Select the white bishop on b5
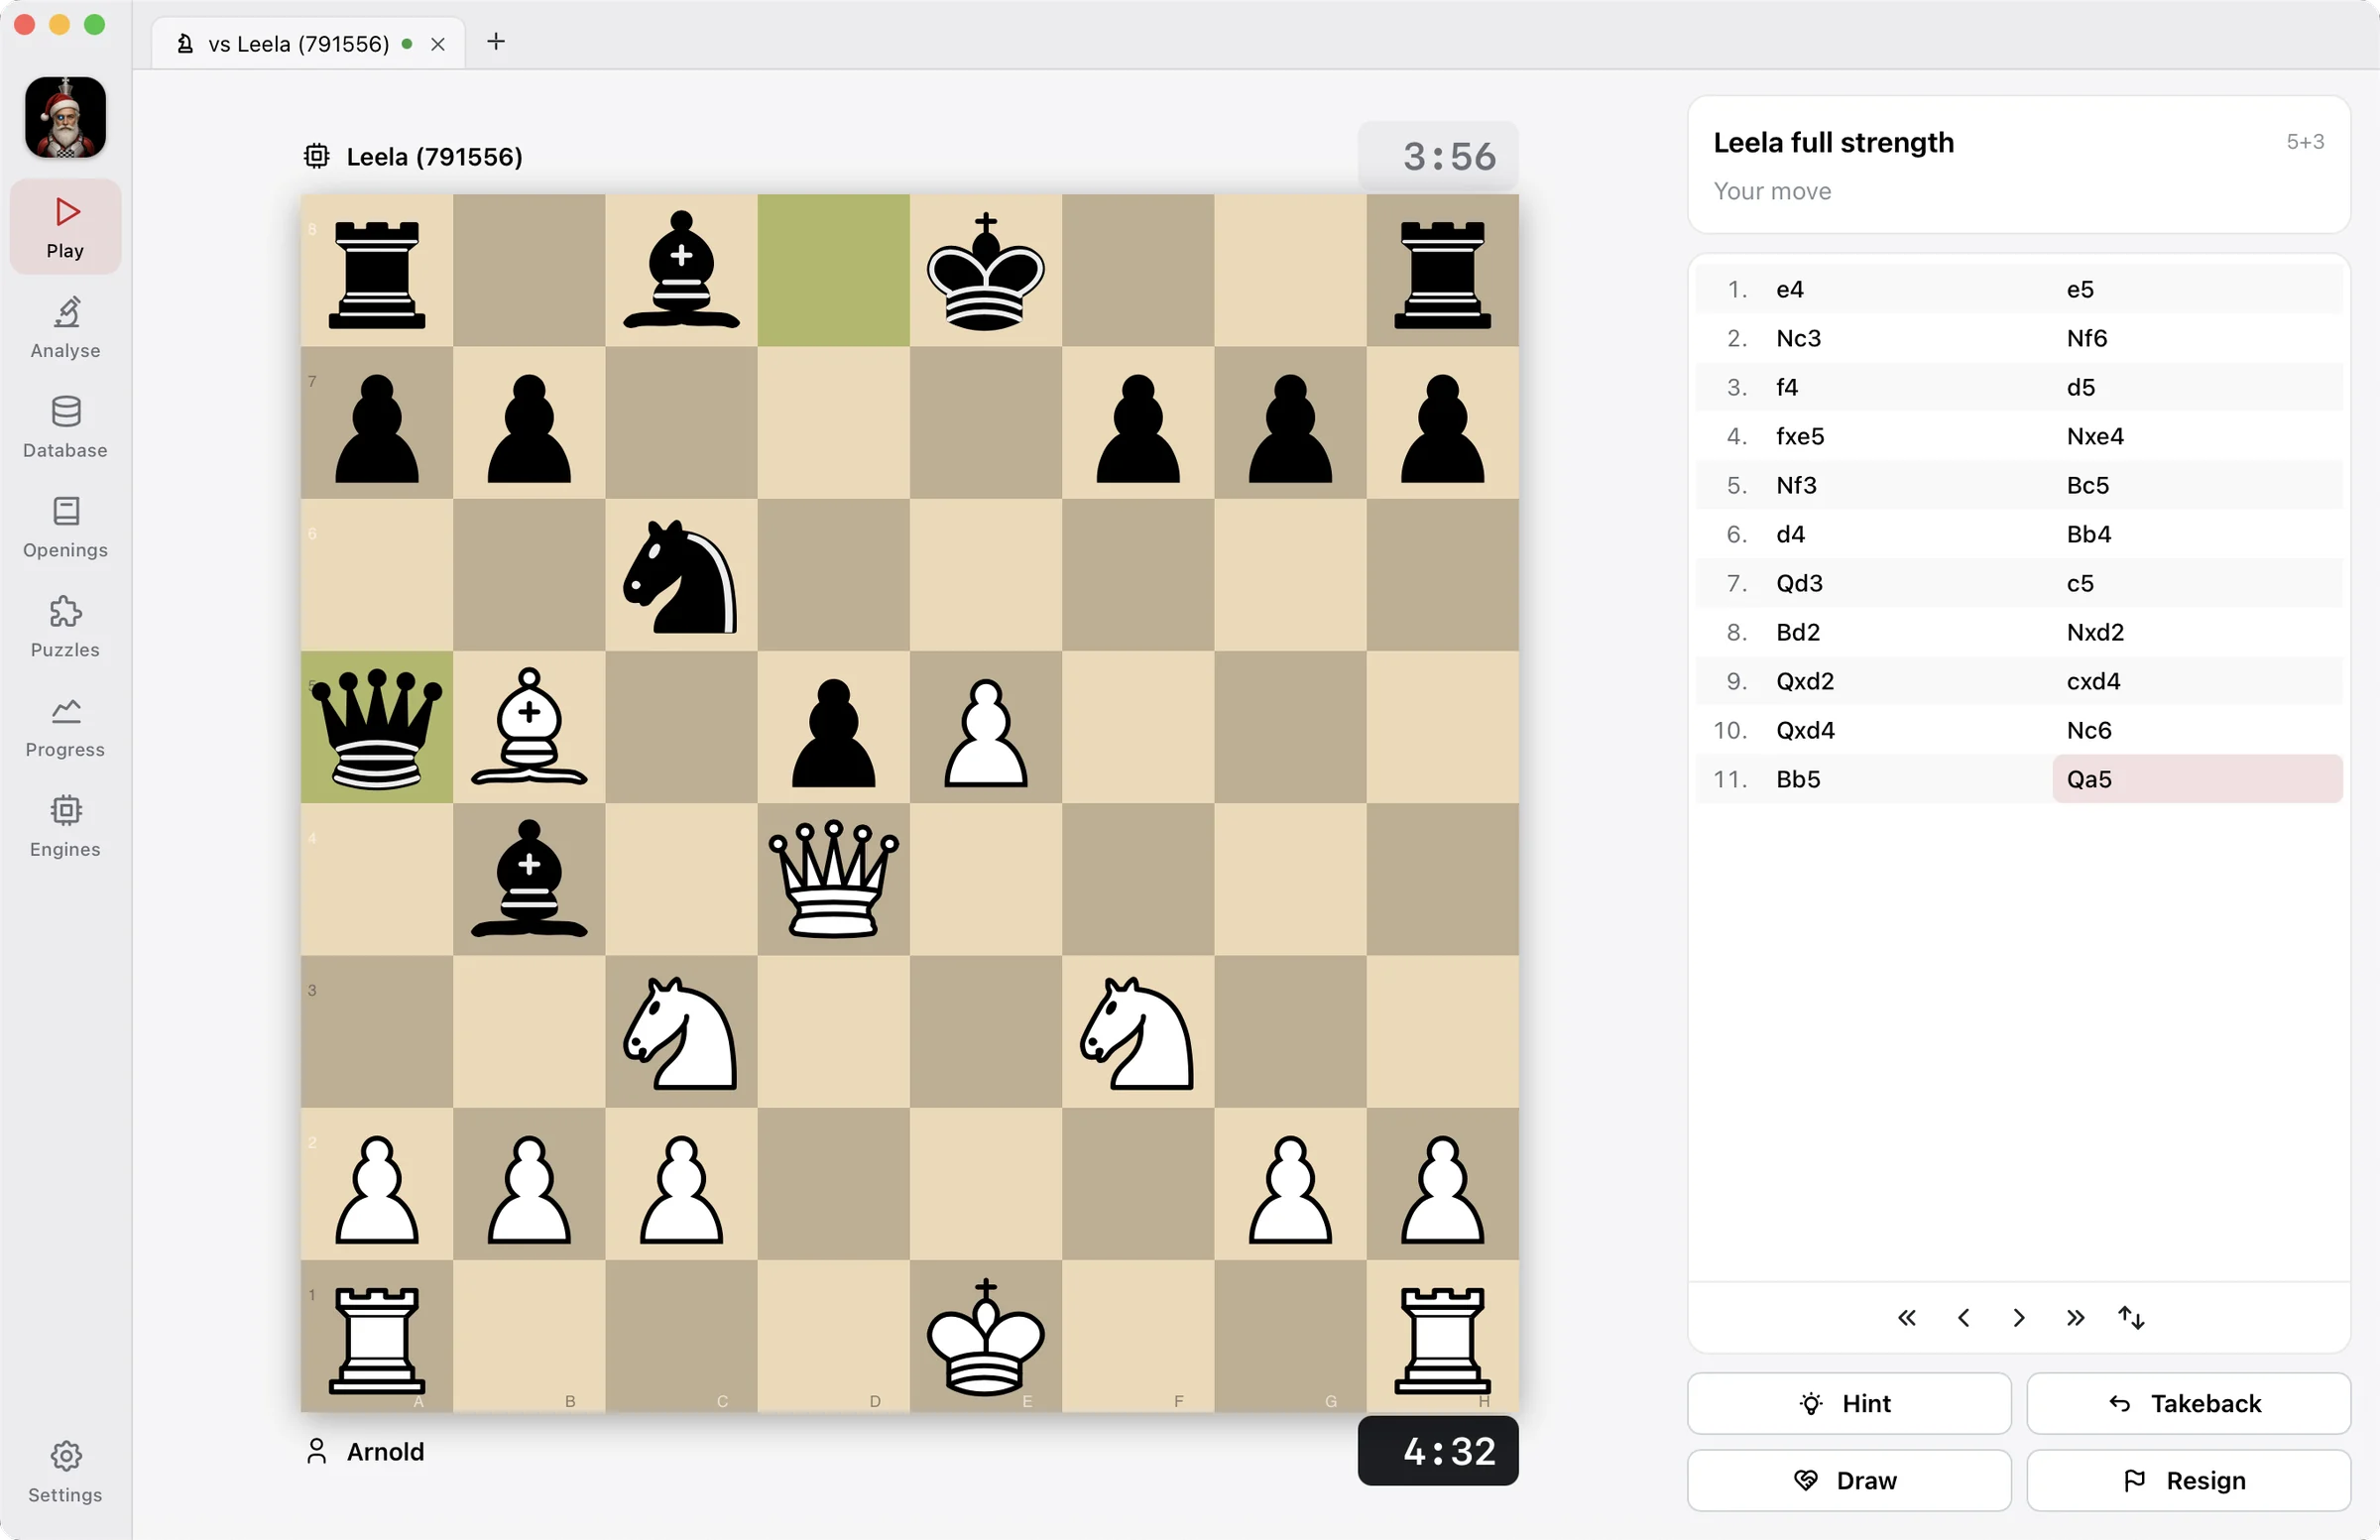 529,728
